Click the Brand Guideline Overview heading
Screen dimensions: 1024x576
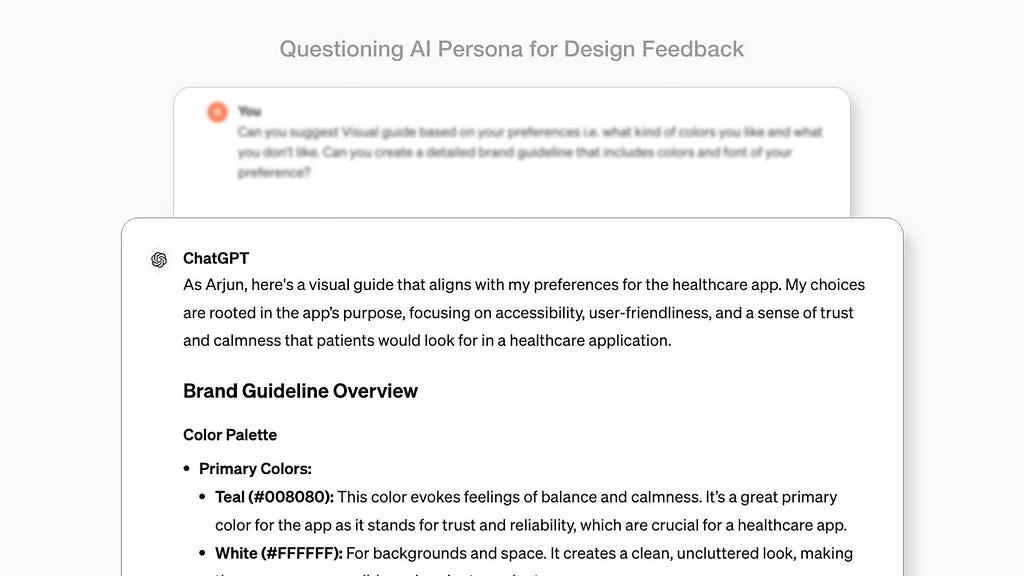(x=300, y=391)
